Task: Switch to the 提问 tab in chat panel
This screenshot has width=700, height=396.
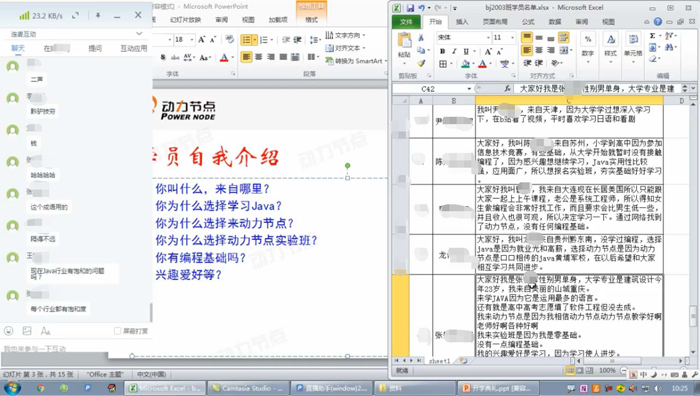Action: [x=95, y=48]
